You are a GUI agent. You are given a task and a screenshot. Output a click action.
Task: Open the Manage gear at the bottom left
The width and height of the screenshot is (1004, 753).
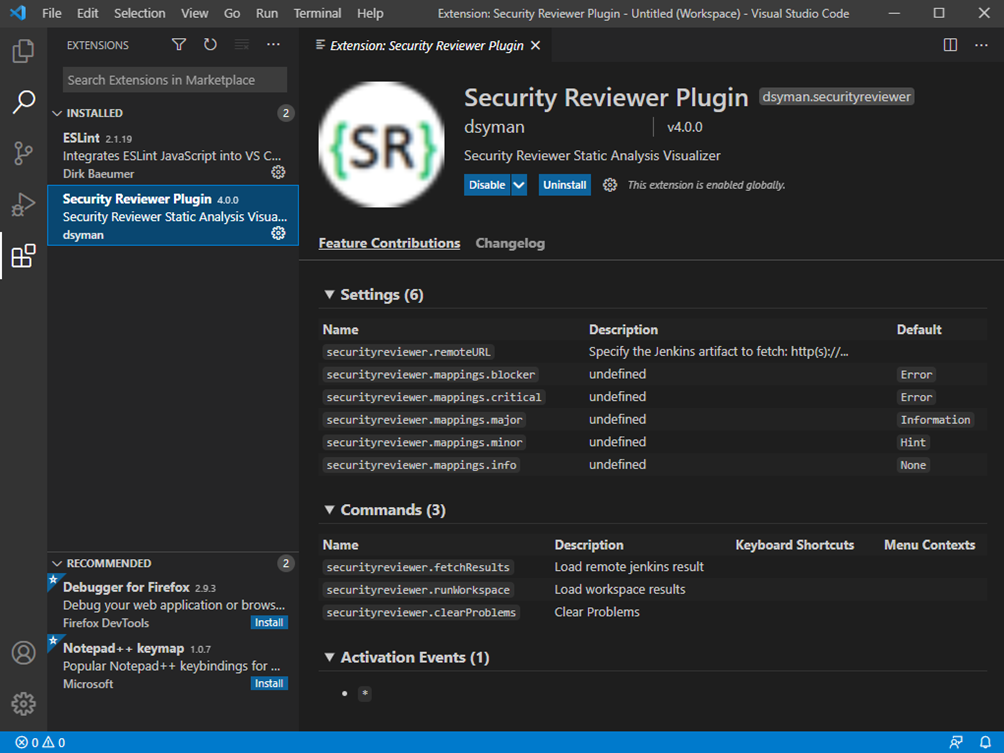(x=23, y=704)
